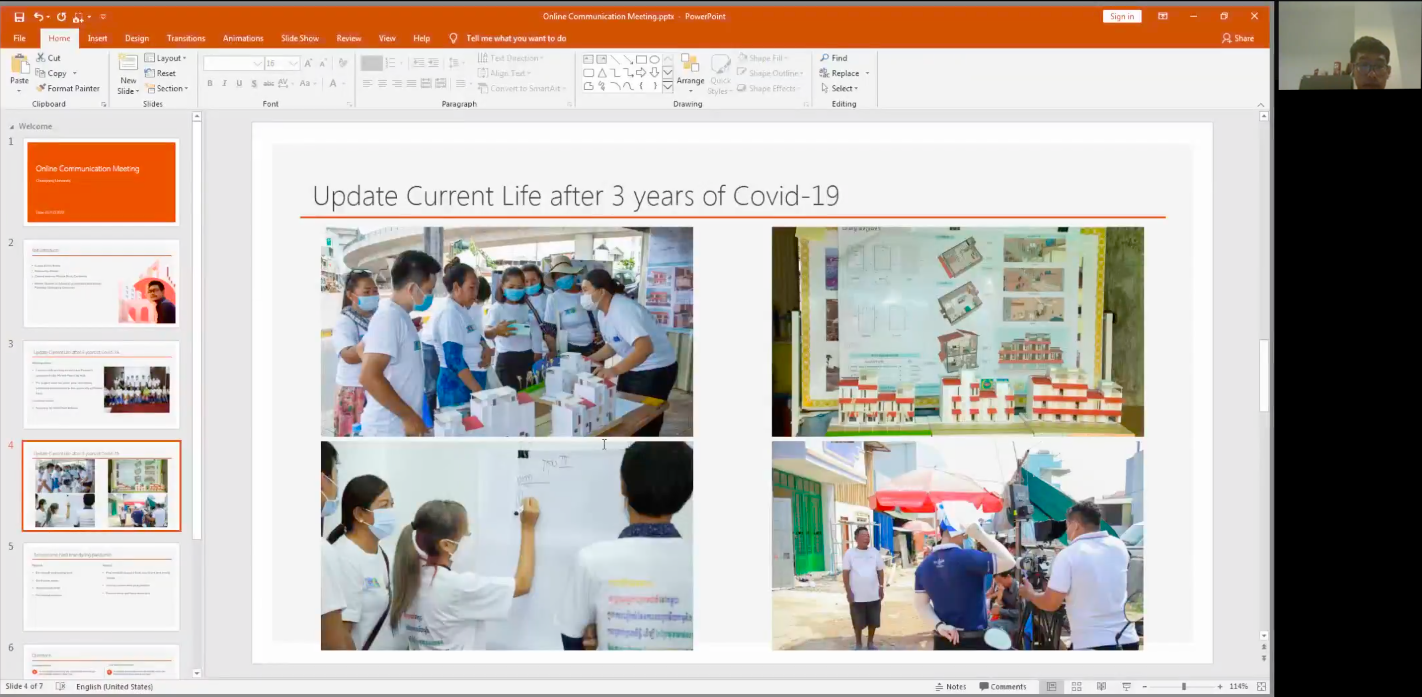The image size is (1422, 697).
Task: Collapse the ribbon with the up arrow
Action: pos(1262,103)
